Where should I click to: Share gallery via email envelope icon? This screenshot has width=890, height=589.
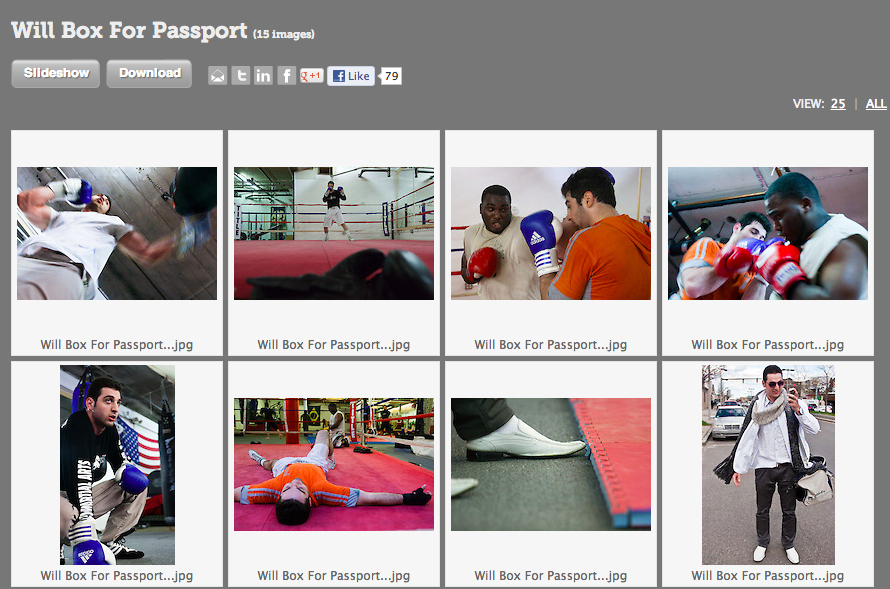pyautogui.click(x=217, y=75)
